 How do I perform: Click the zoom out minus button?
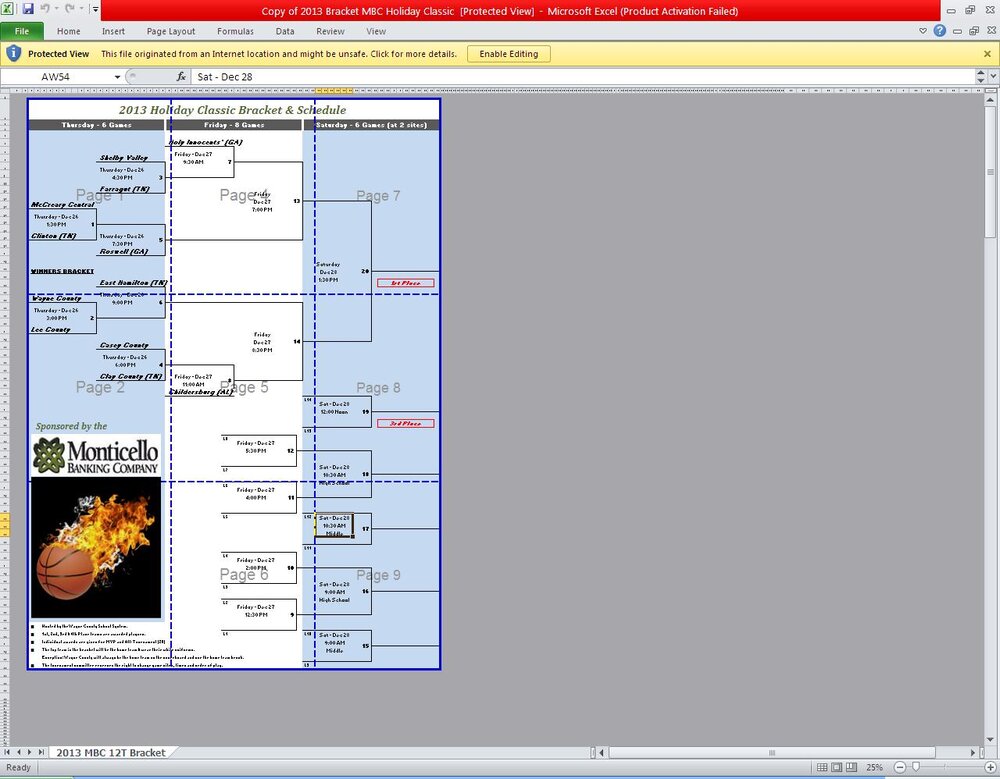coord(899,767)
